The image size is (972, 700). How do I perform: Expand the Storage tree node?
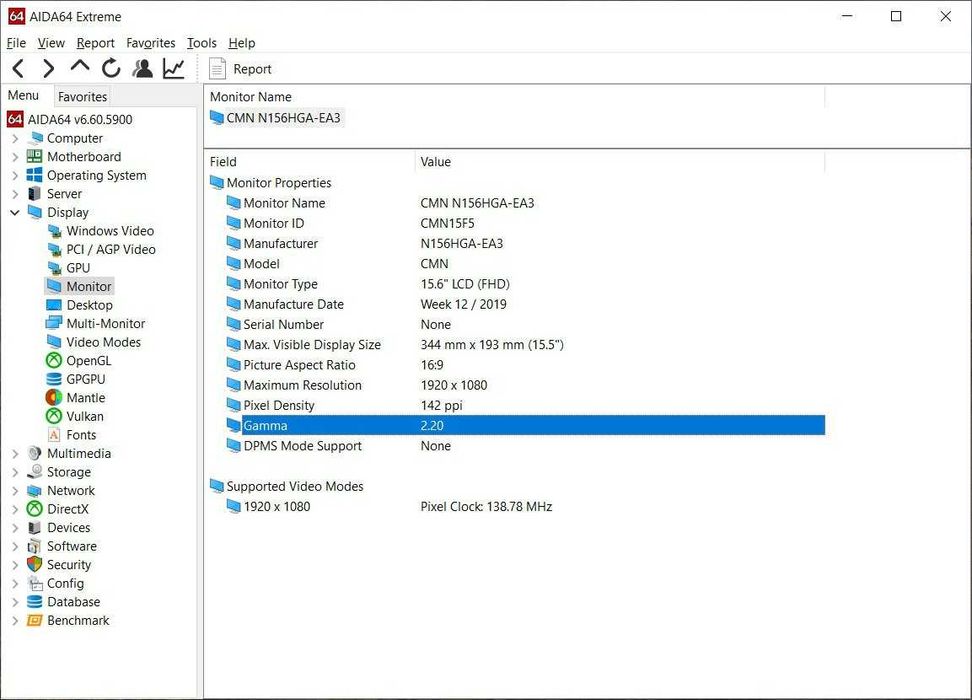pos(15,472)
